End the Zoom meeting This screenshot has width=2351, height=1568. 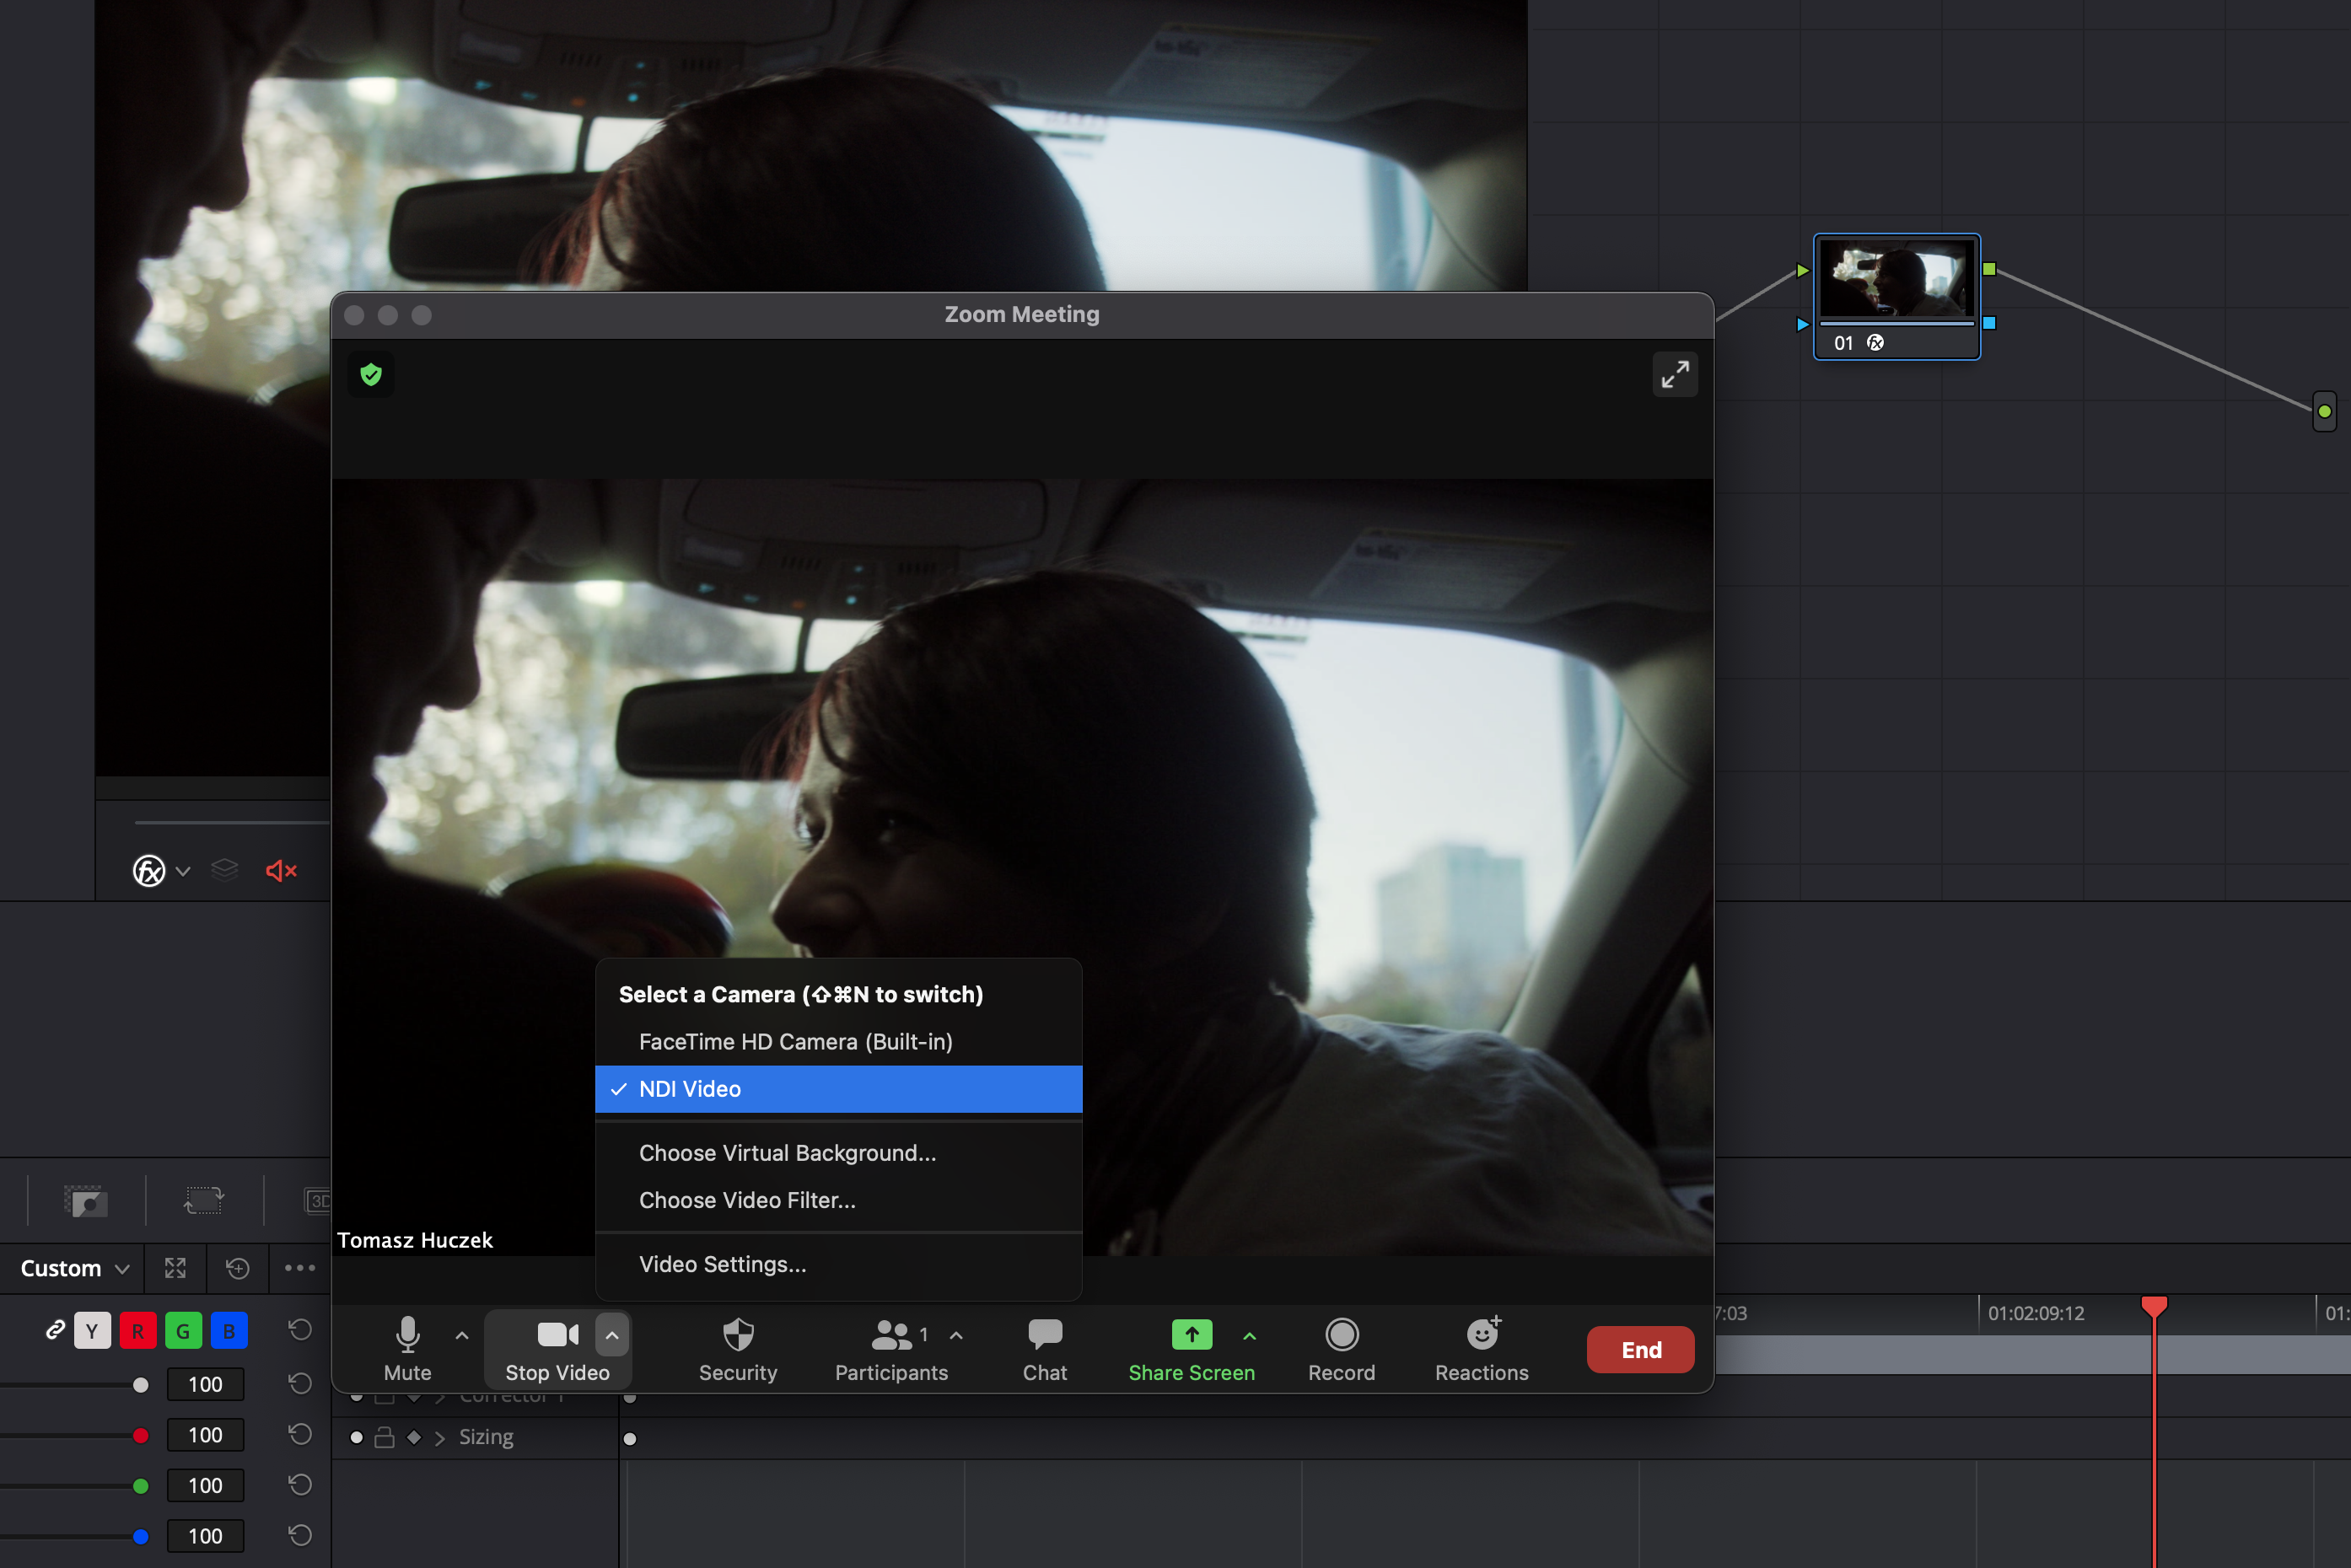[1640, 1349]
